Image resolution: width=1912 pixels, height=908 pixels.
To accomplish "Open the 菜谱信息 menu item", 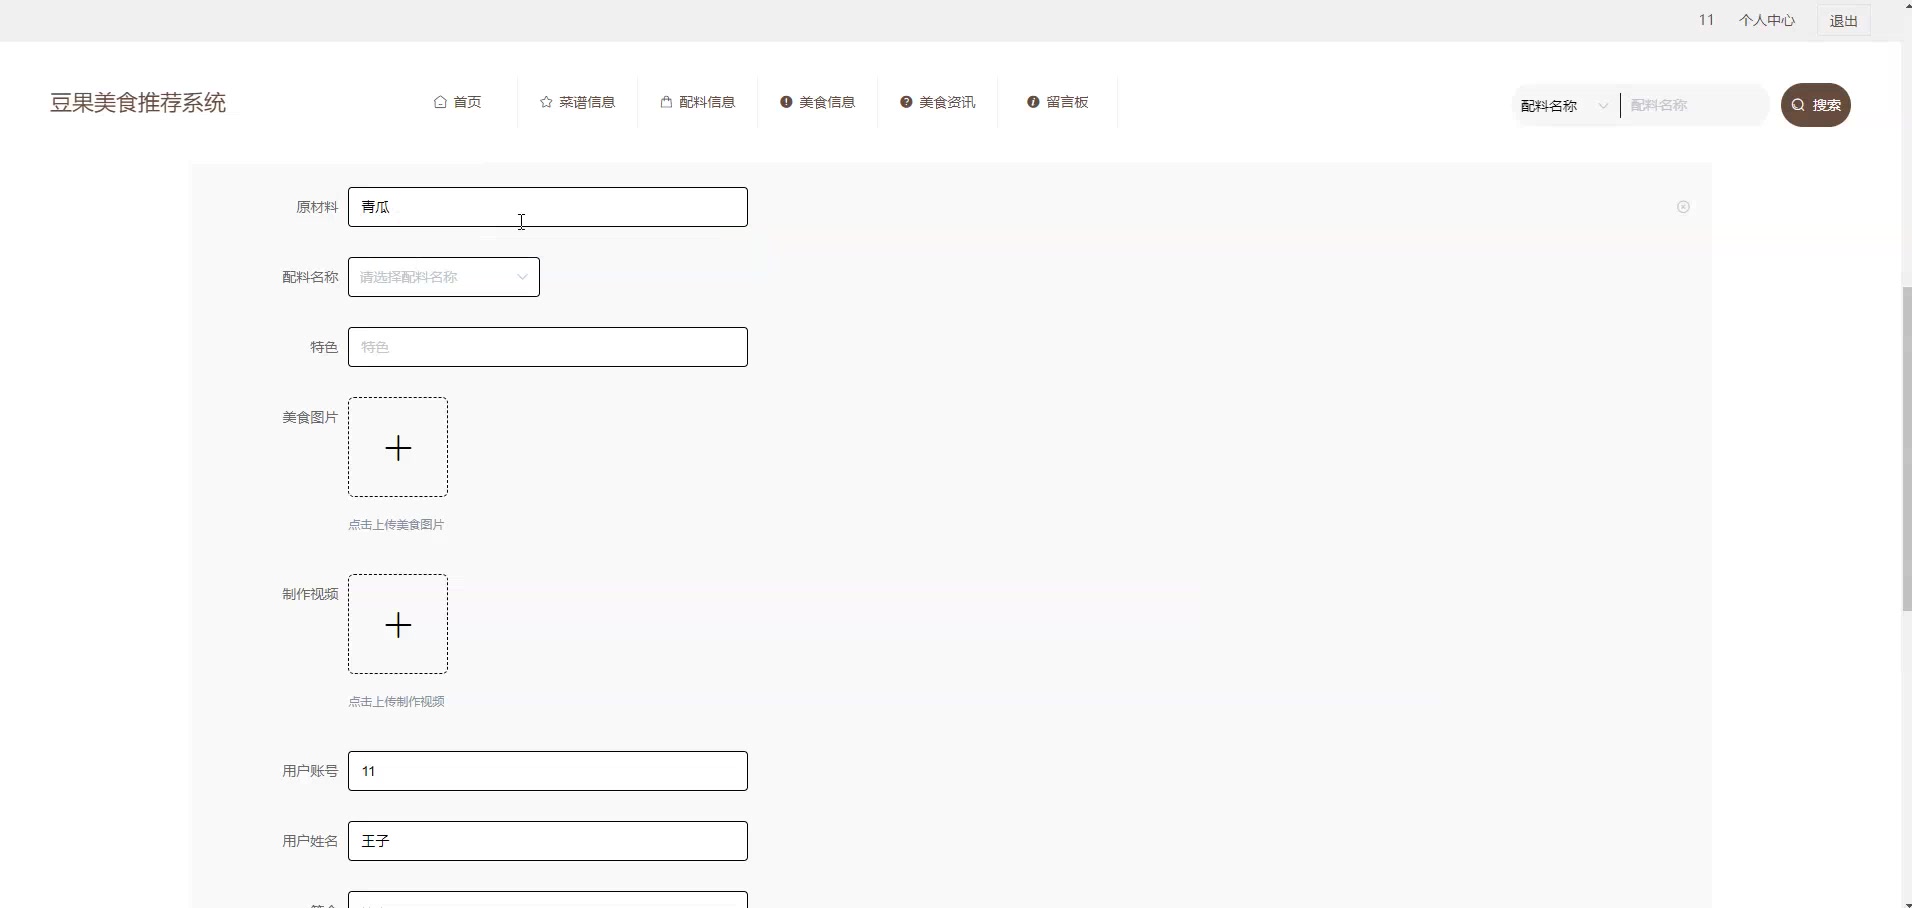I will point(578,102).
